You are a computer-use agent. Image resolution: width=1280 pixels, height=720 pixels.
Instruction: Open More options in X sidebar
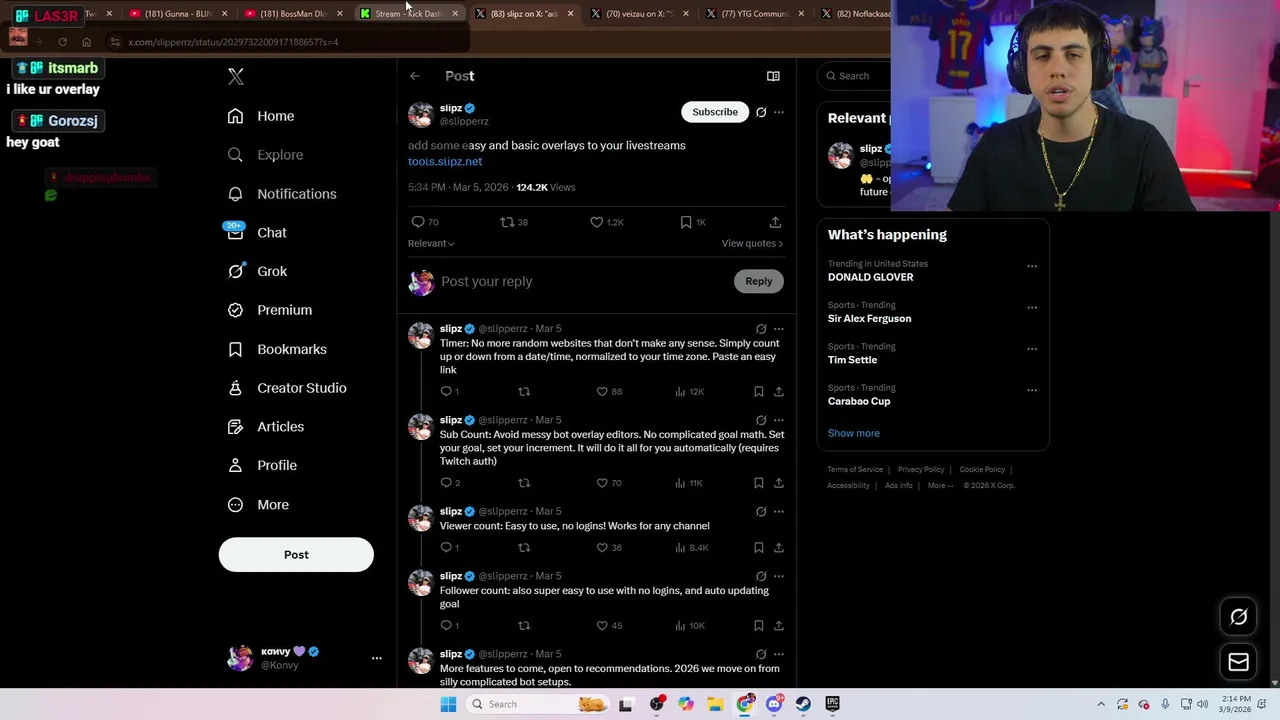tap(259, 505)
